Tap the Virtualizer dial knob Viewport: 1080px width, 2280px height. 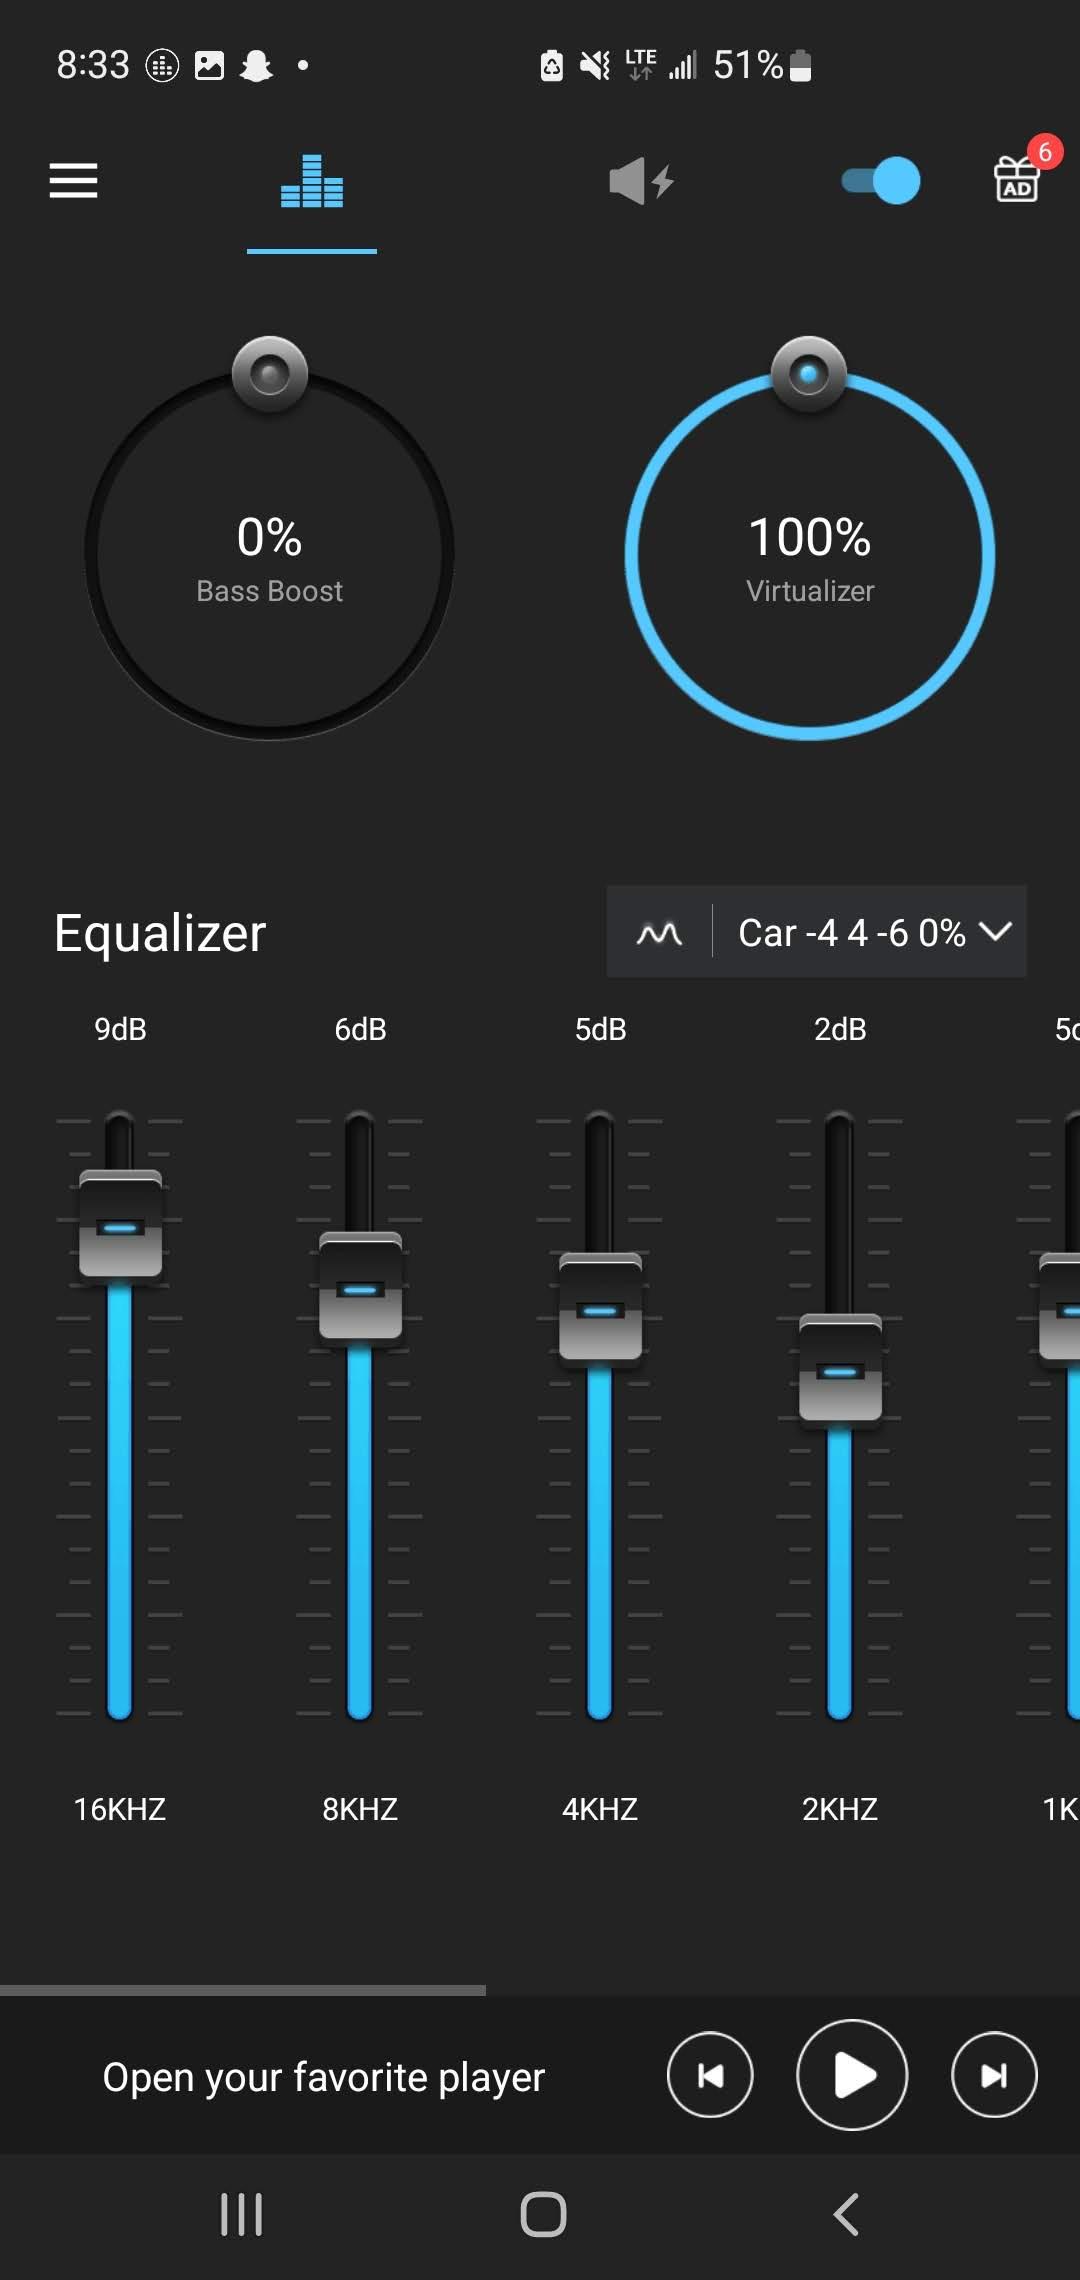(x=809, y=374)
